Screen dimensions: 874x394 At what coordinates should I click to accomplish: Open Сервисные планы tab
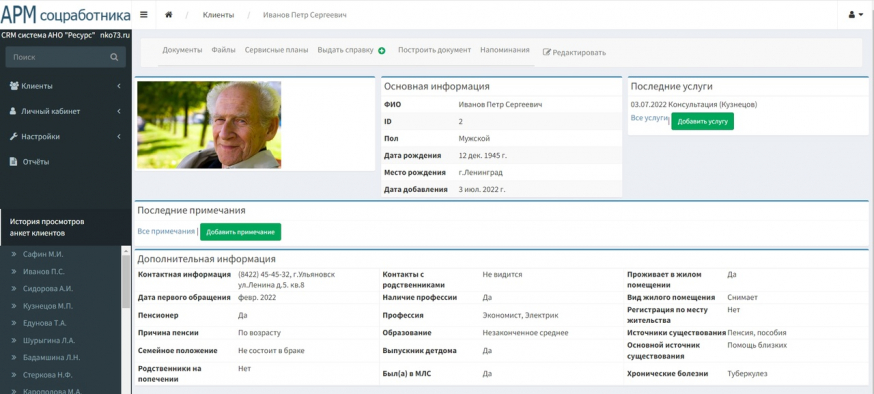(x=276, y=50)
